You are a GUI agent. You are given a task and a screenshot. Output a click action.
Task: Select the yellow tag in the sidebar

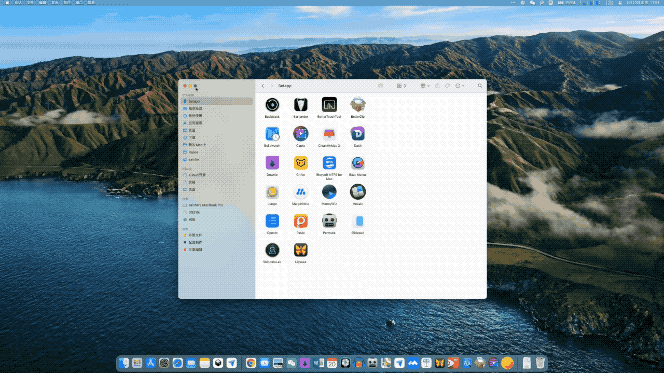click(217, 235)
